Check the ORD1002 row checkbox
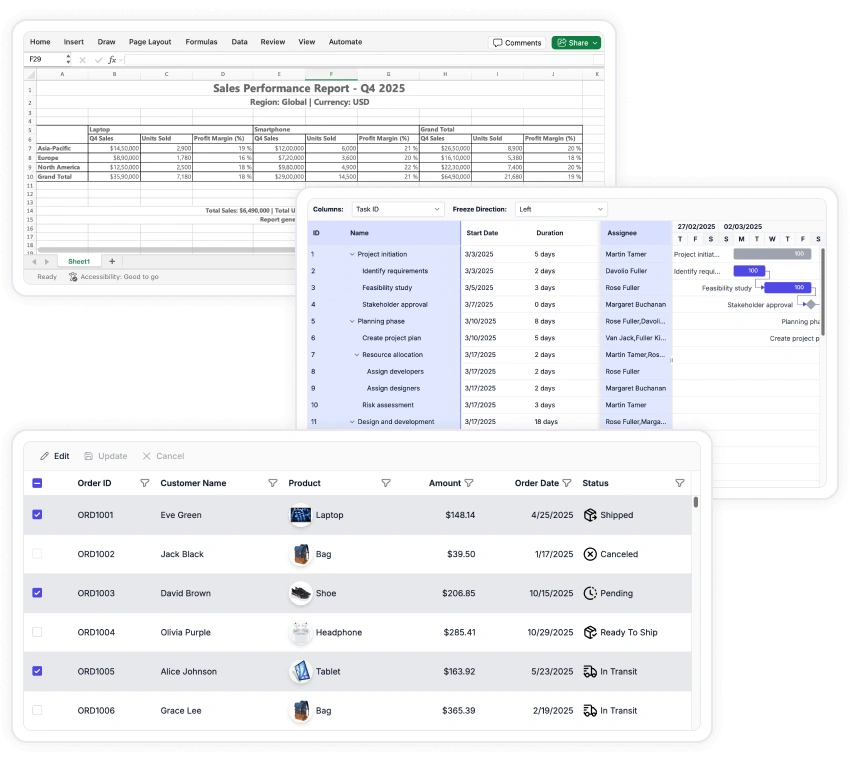 coord(37,554)
